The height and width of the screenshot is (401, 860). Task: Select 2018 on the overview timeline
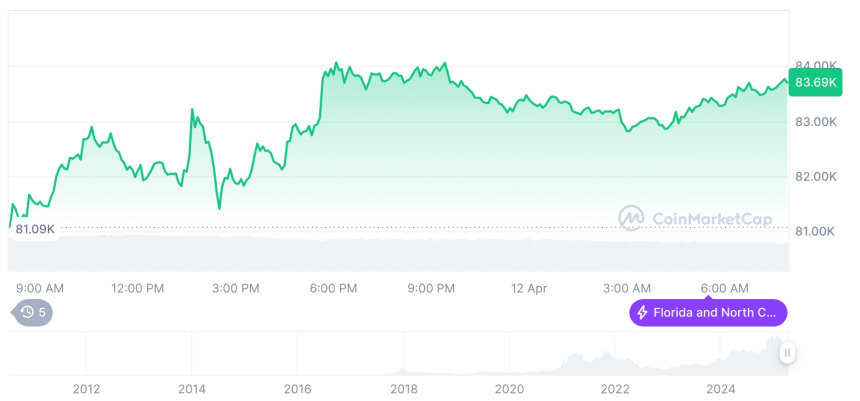click(x=404, y=389)
